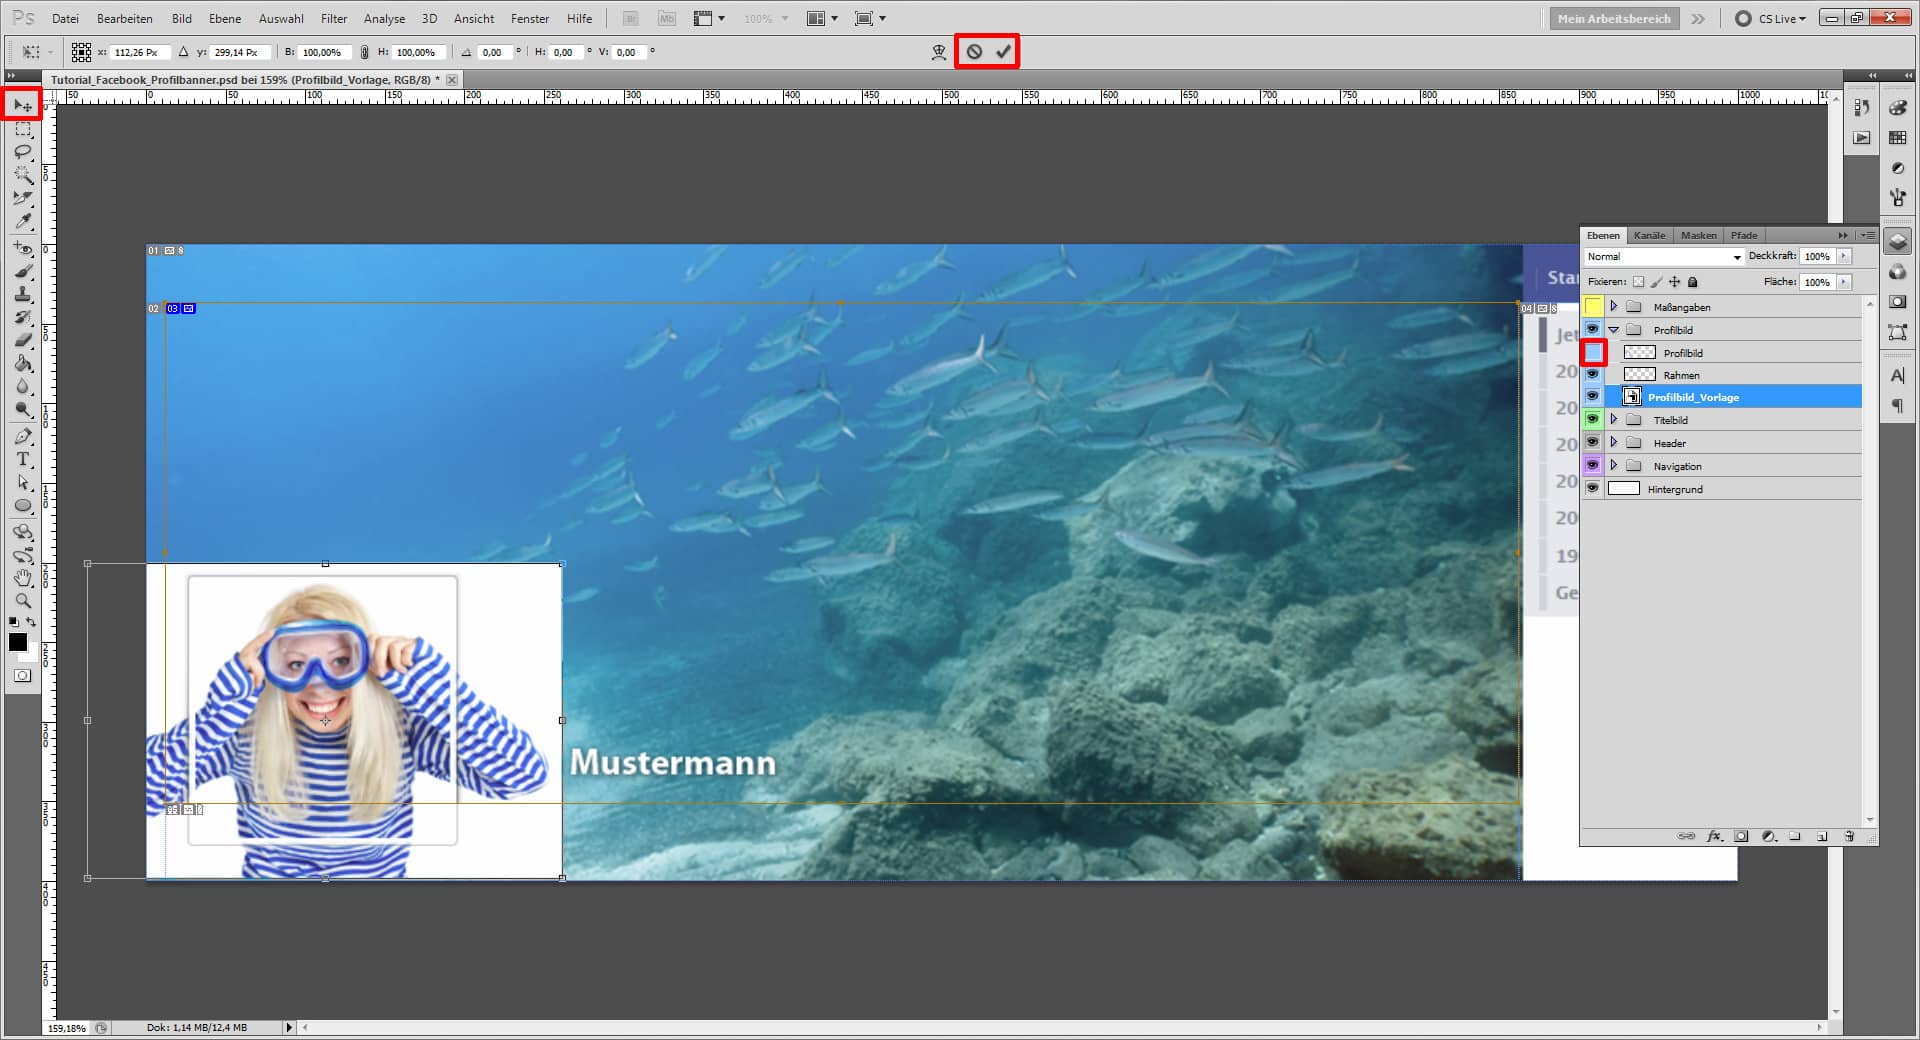Open the blend mode dropdown showing Normal
1920x1040 pixels.
tap(1660, 256)
